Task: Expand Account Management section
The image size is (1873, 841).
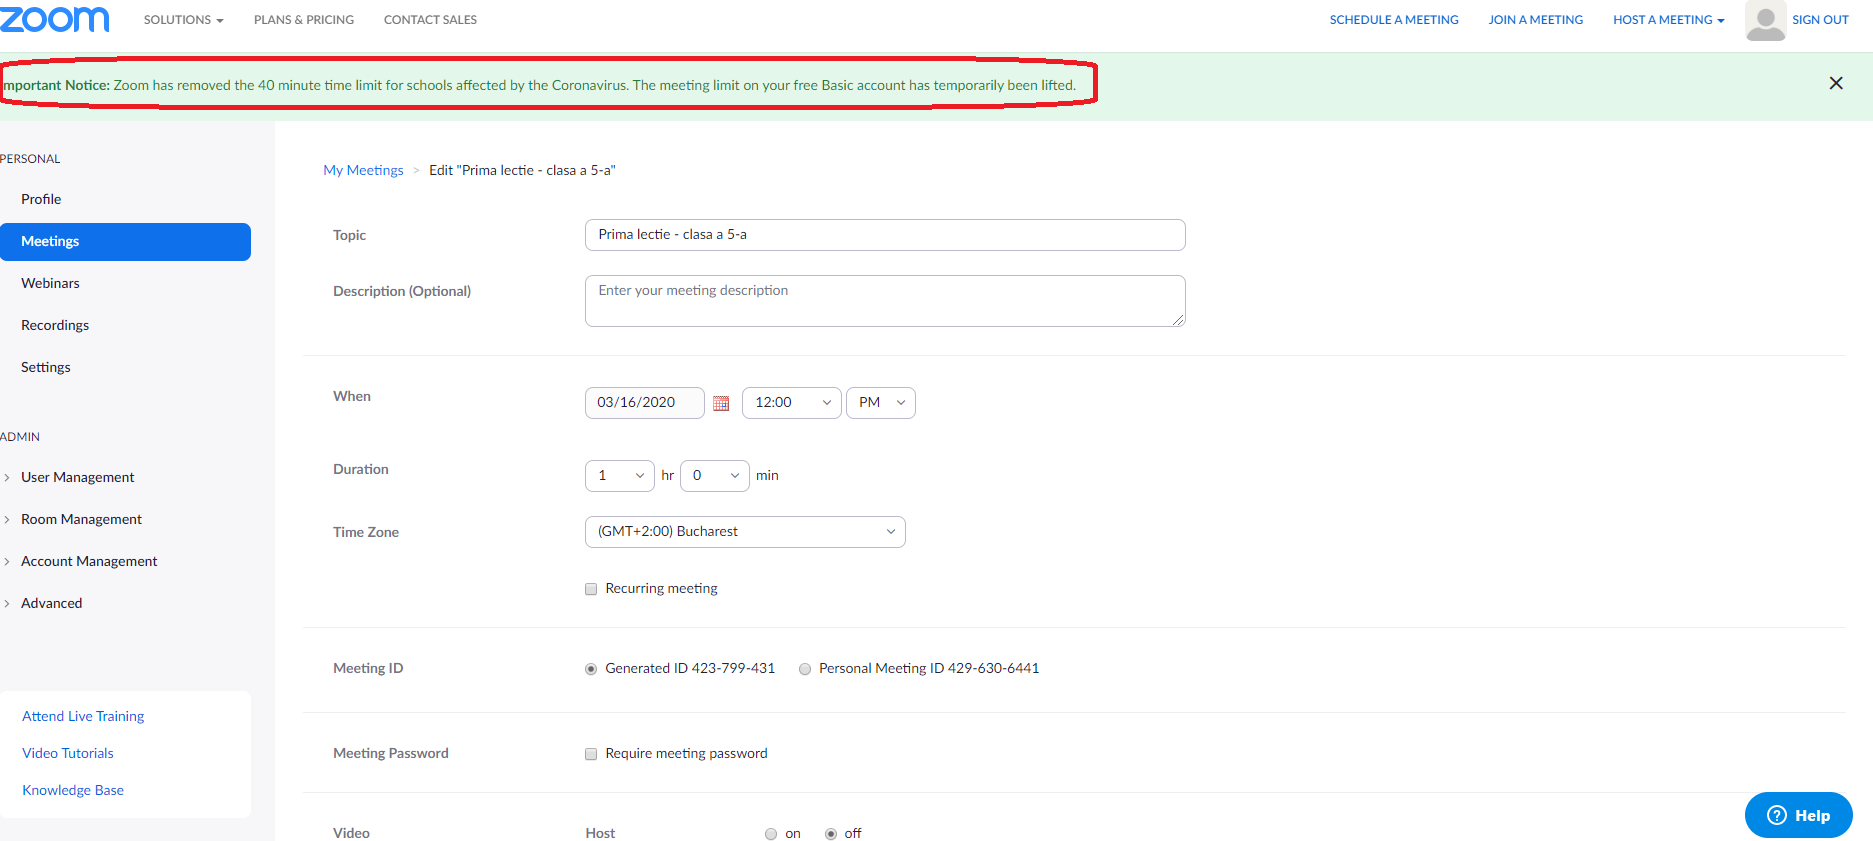Action: click(x=89, y=561)
